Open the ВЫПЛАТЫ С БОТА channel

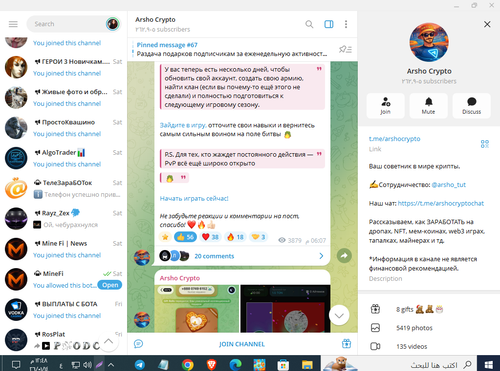tap(63, 310)
